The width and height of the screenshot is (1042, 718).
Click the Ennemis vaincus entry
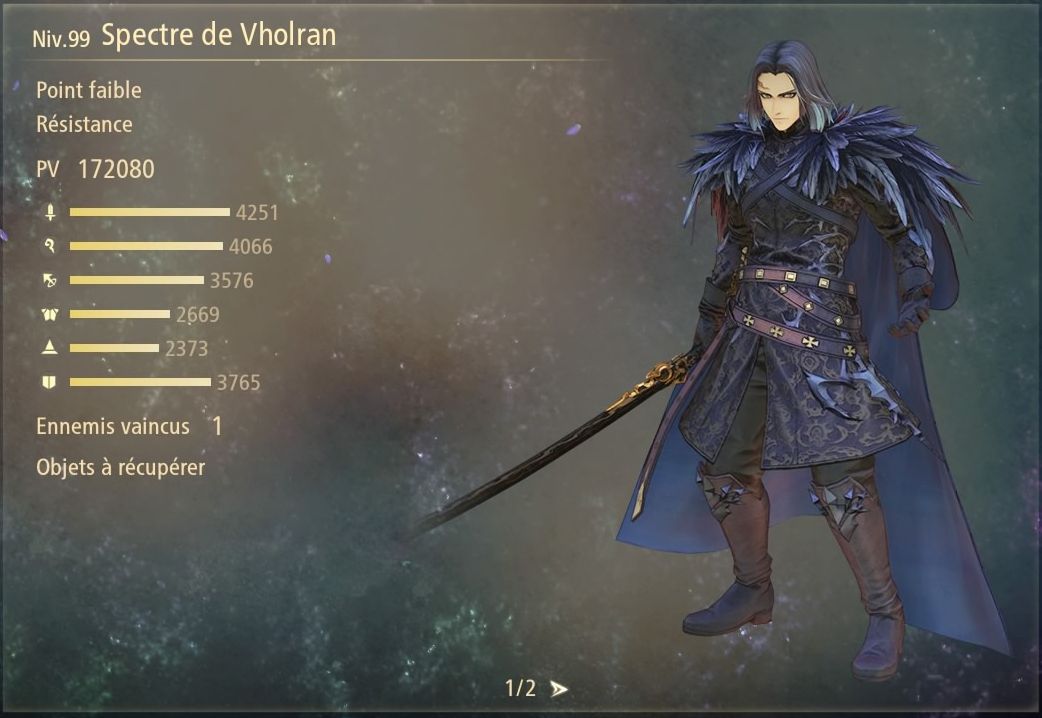pos(113,426)
